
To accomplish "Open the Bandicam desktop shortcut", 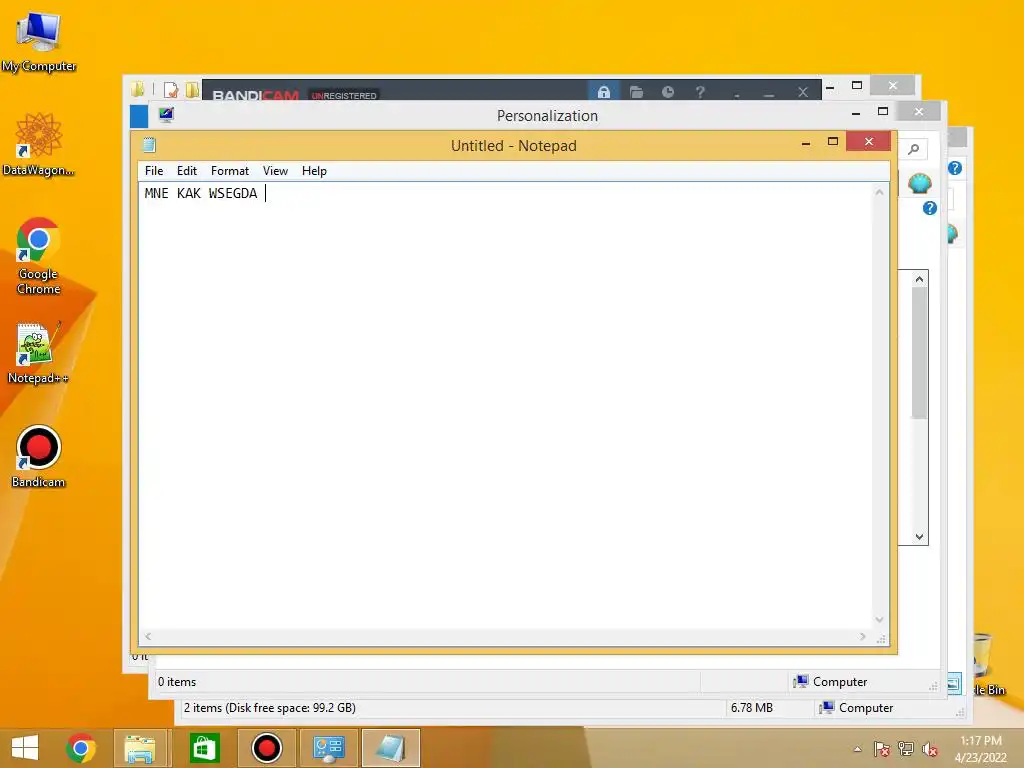I will pyautogui.click(x=39, y=456).
